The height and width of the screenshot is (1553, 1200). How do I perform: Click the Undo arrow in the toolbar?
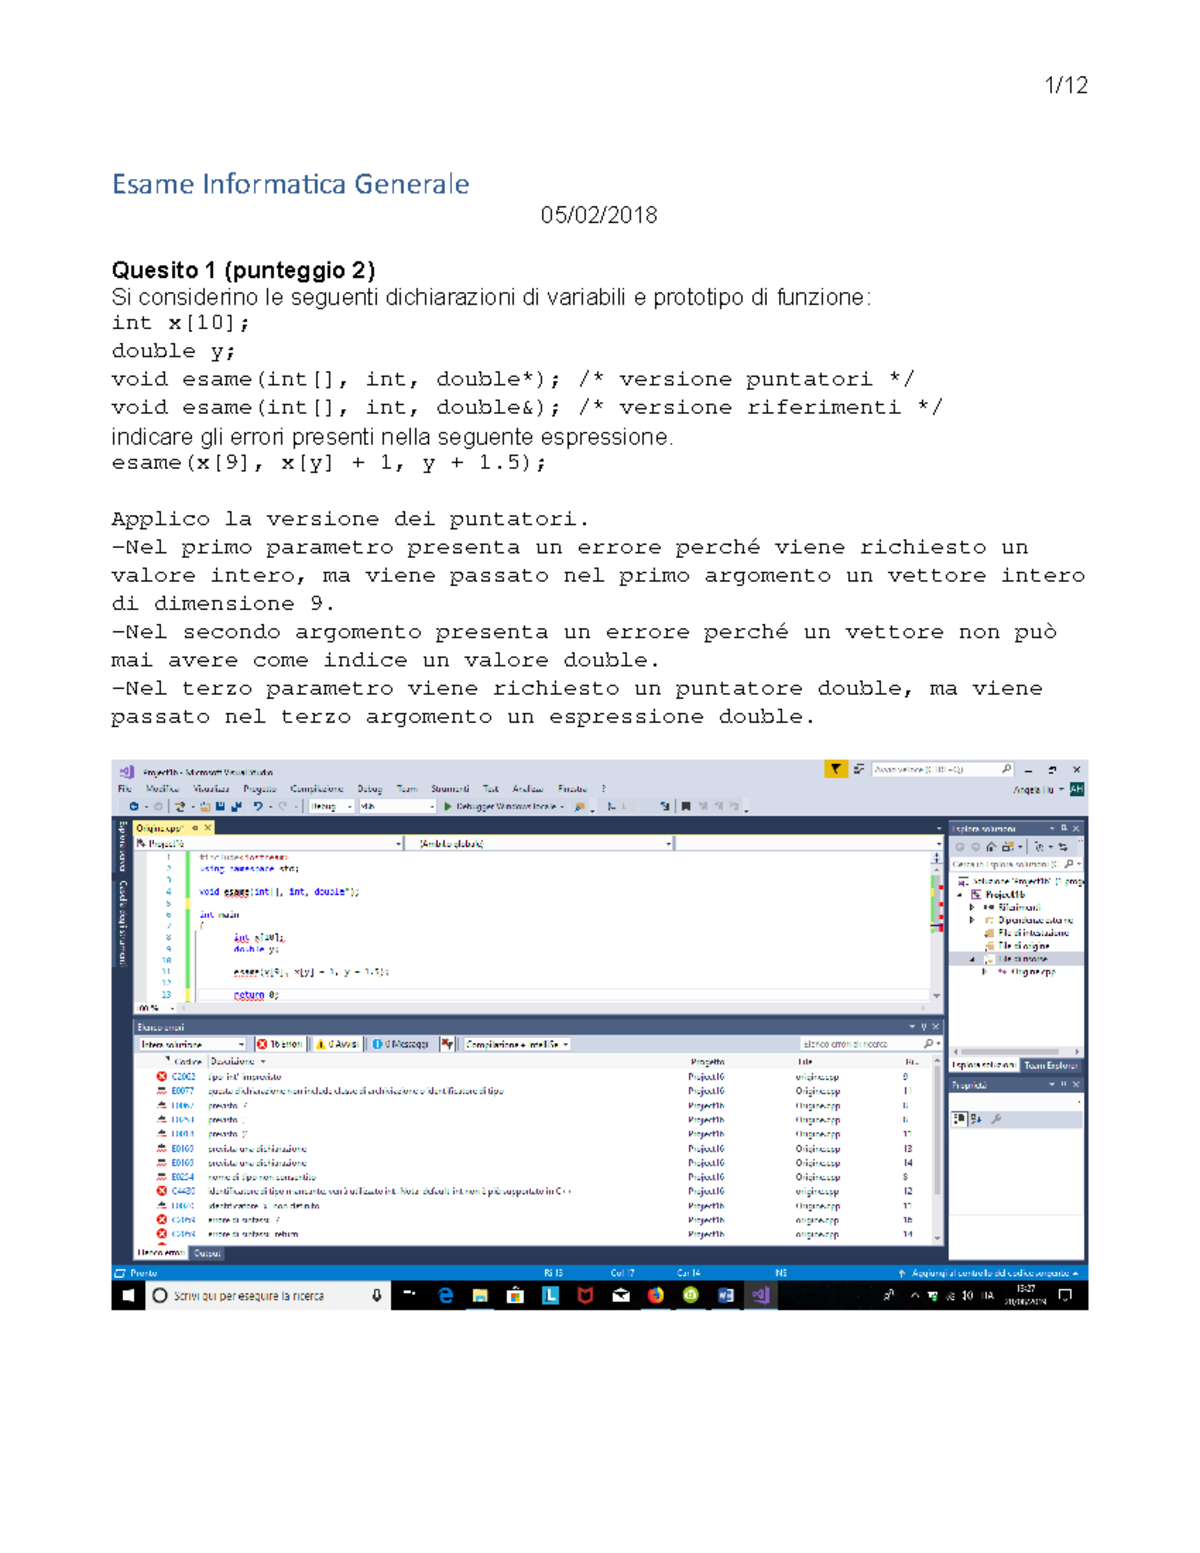click(258, 806)
